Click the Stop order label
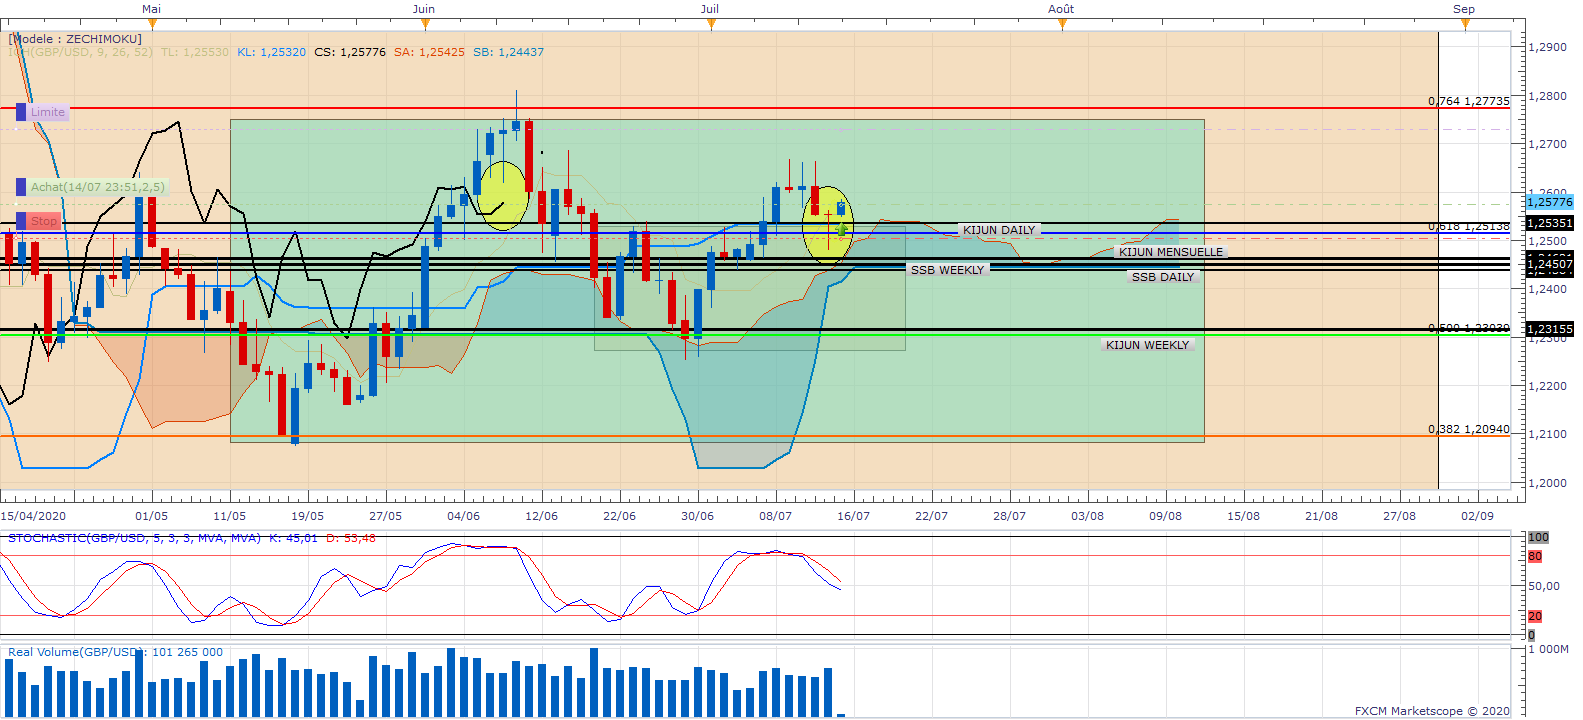This screenshot has height=720, width=1583. [44, 221]
